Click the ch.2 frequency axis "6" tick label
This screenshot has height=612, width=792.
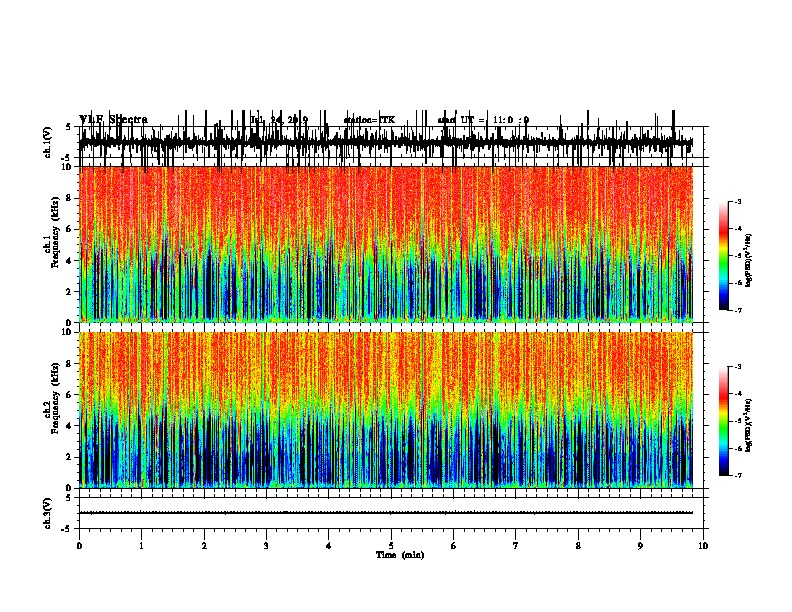pos(69,395)
